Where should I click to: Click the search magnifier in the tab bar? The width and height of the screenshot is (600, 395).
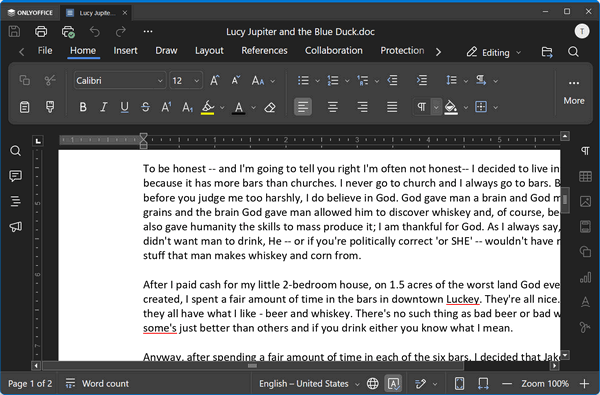click(x=573, y=52)
